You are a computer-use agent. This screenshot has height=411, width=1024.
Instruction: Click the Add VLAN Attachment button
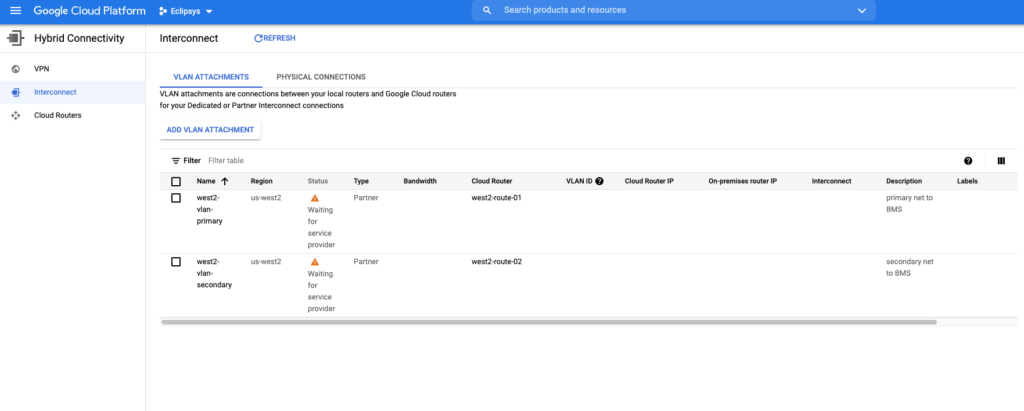pyautogui.click(x=210, y=130)
